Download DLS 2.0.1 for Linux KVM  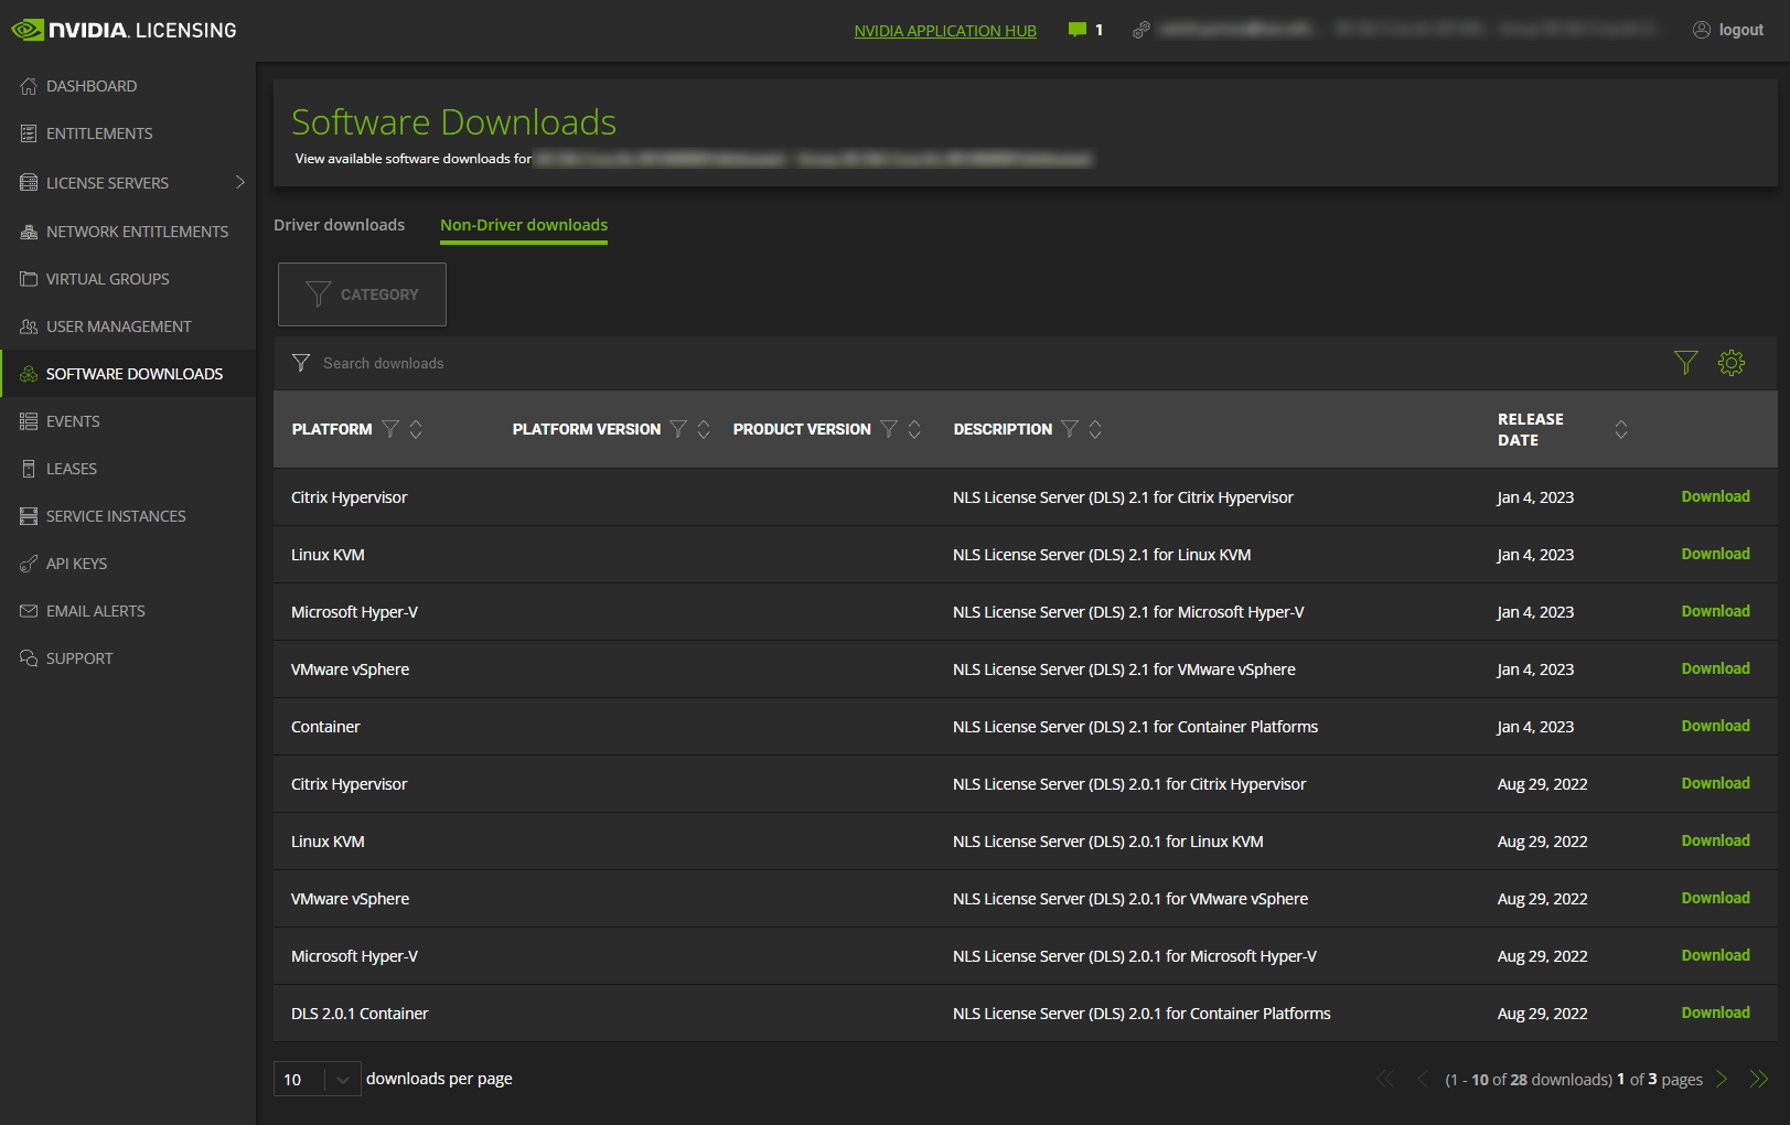pos(1715,840)
